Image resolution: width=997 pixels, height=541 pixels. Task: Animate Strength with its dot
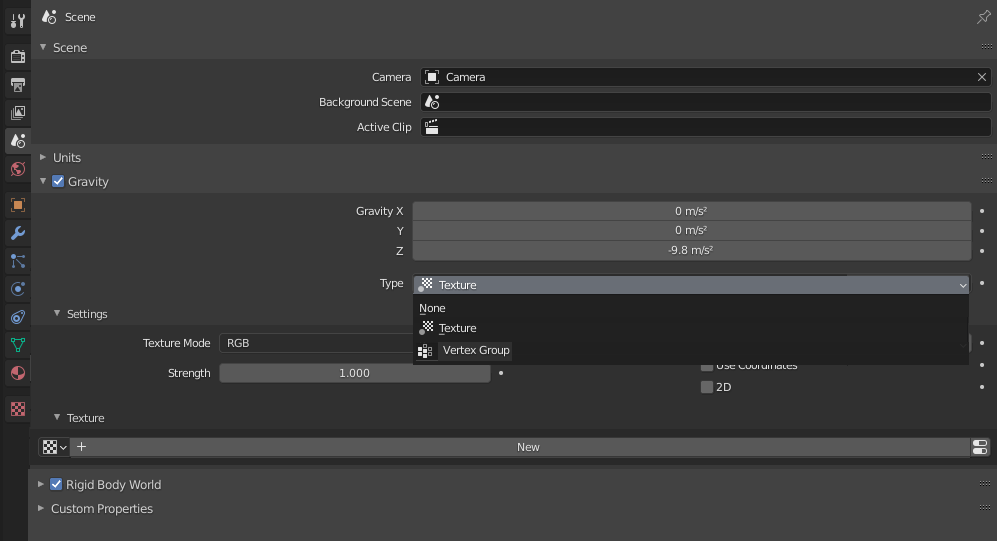501,373
